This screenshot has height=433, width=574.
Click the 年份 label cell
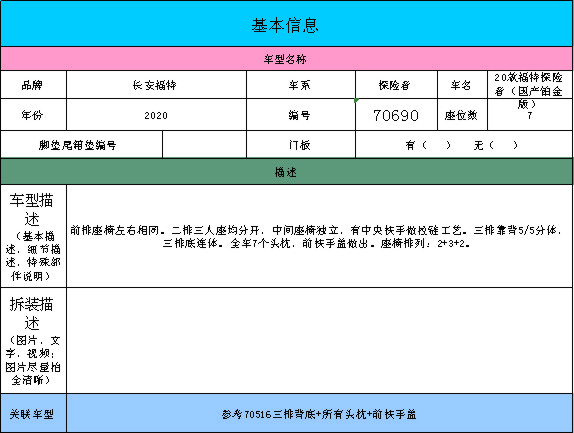pyautogui.click(x=33, y=115)
